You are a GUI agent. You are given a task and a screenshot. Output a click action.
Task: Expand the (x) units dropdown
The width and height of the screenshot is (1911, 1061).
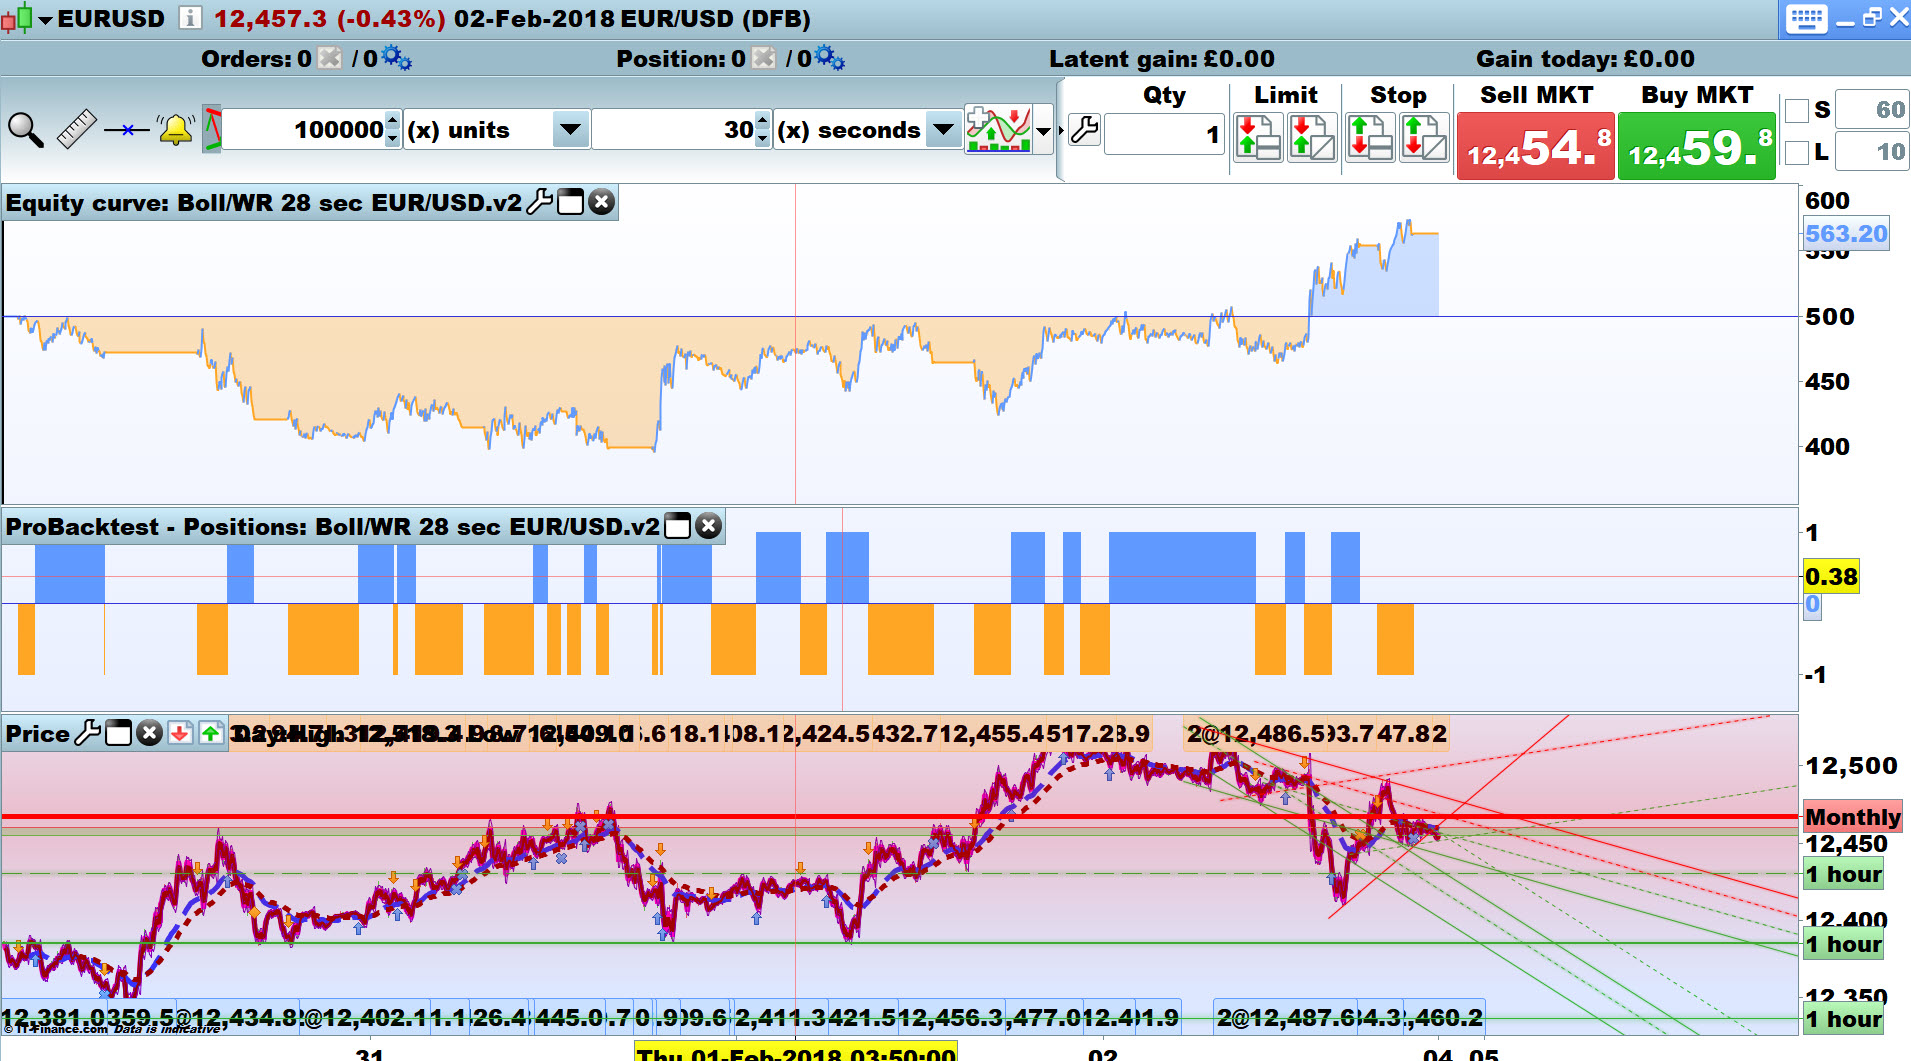click(570, 129)
